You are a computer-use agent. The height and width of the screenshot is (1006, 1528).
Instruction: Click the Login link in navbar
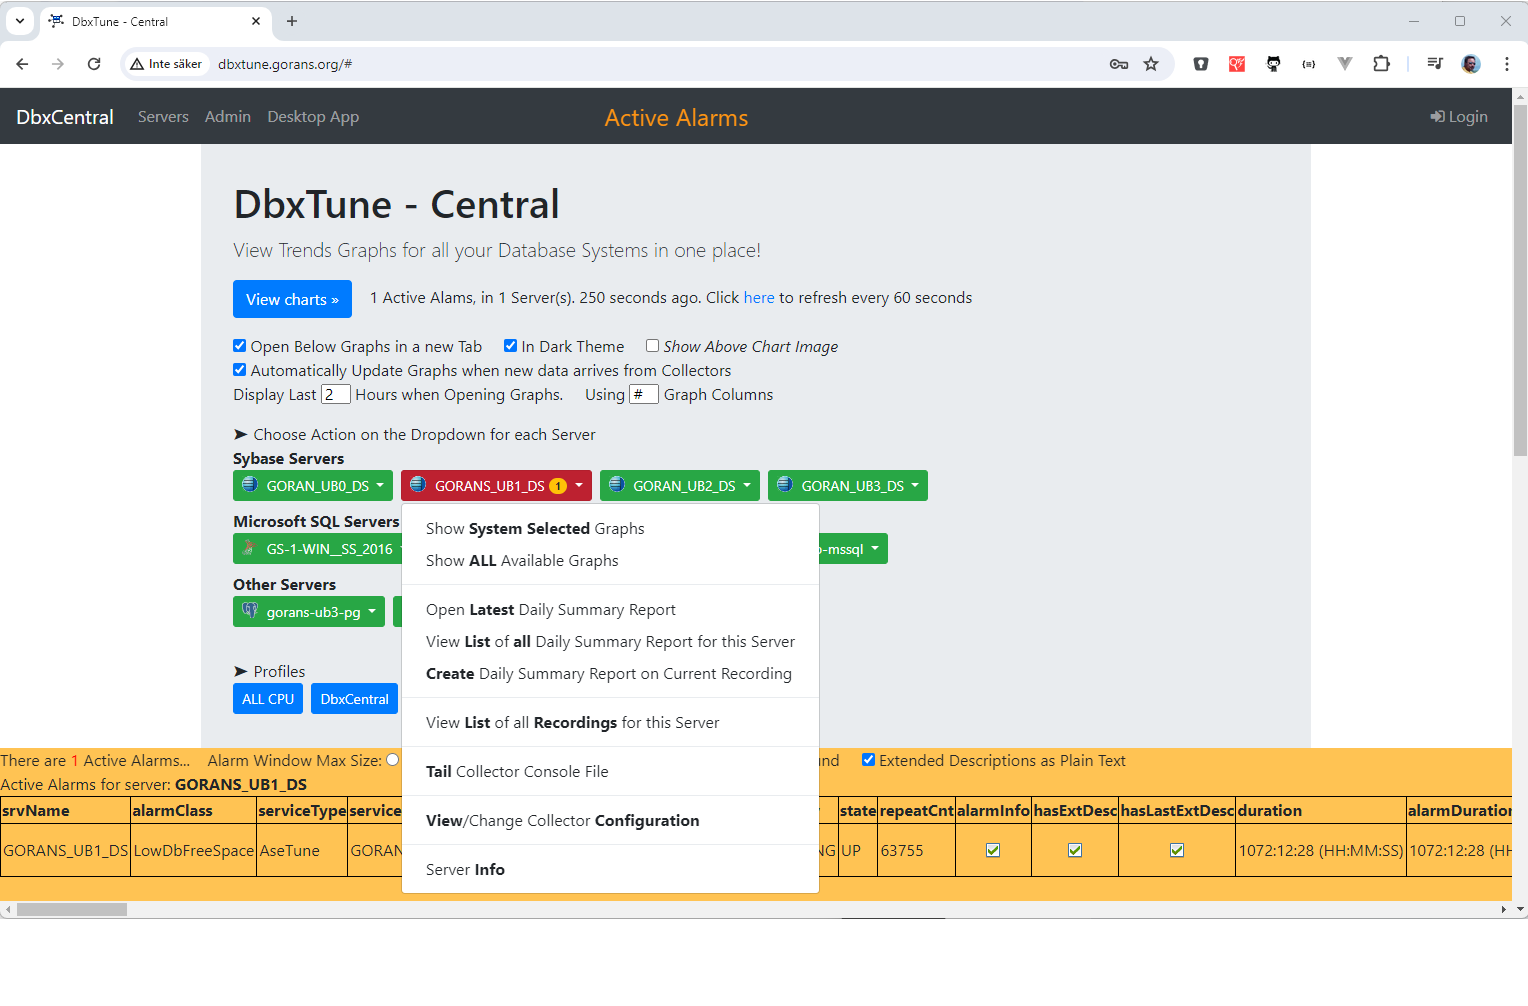coord(1459,116)
